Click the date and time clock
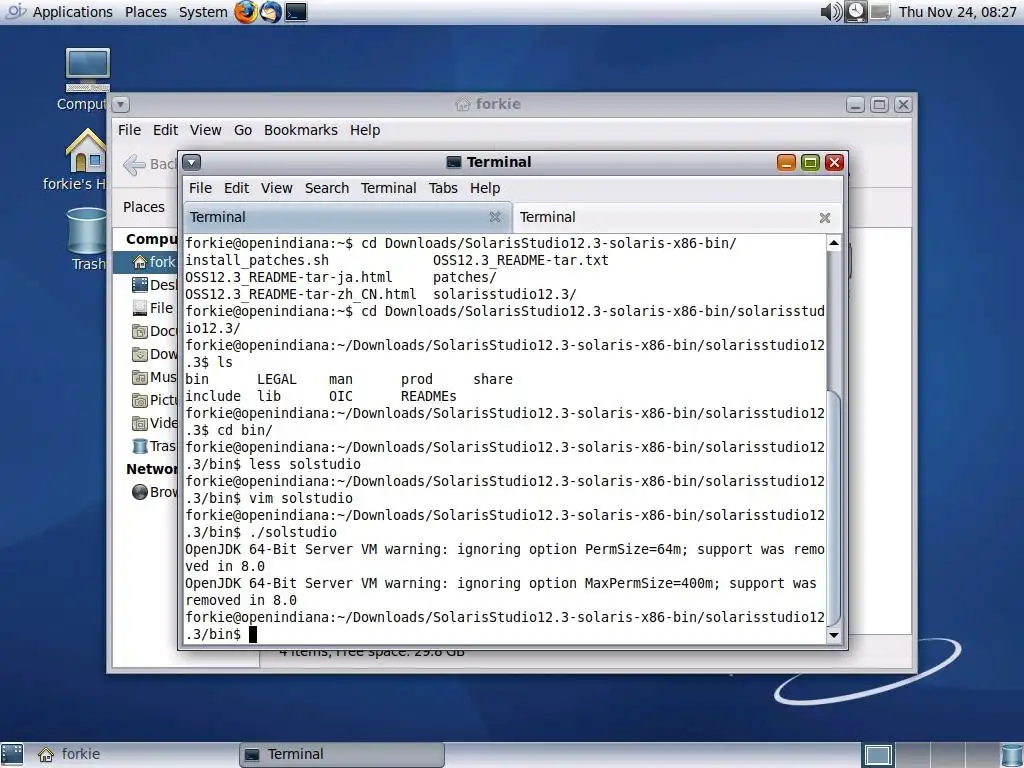 point(957,12)
